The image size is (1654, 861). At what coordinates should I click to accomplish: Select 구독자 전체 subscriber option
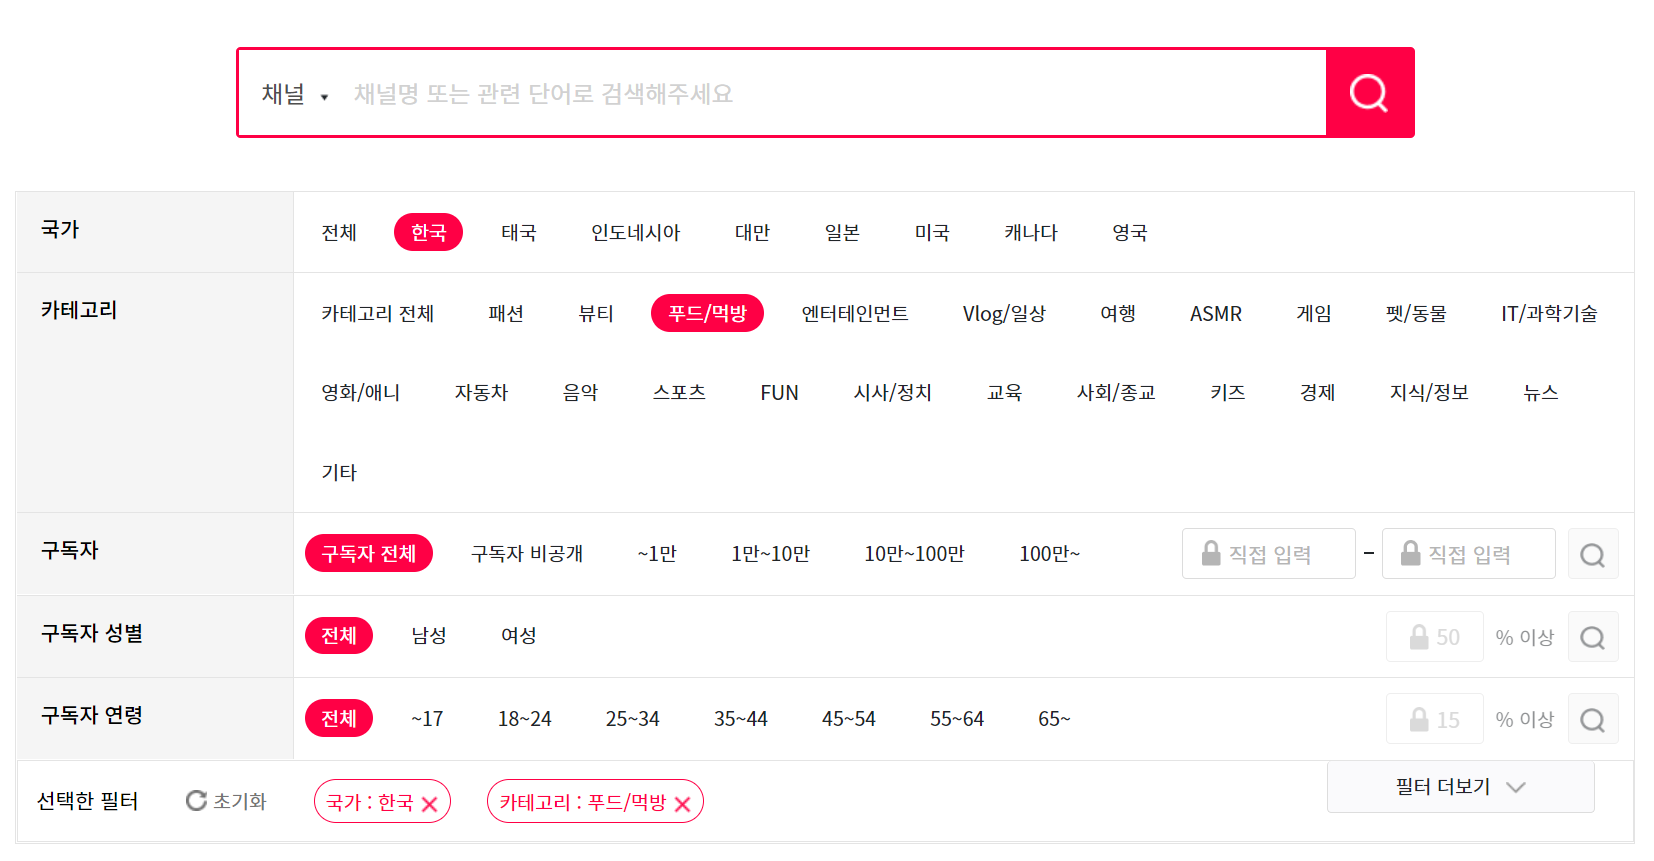(368, 553)
